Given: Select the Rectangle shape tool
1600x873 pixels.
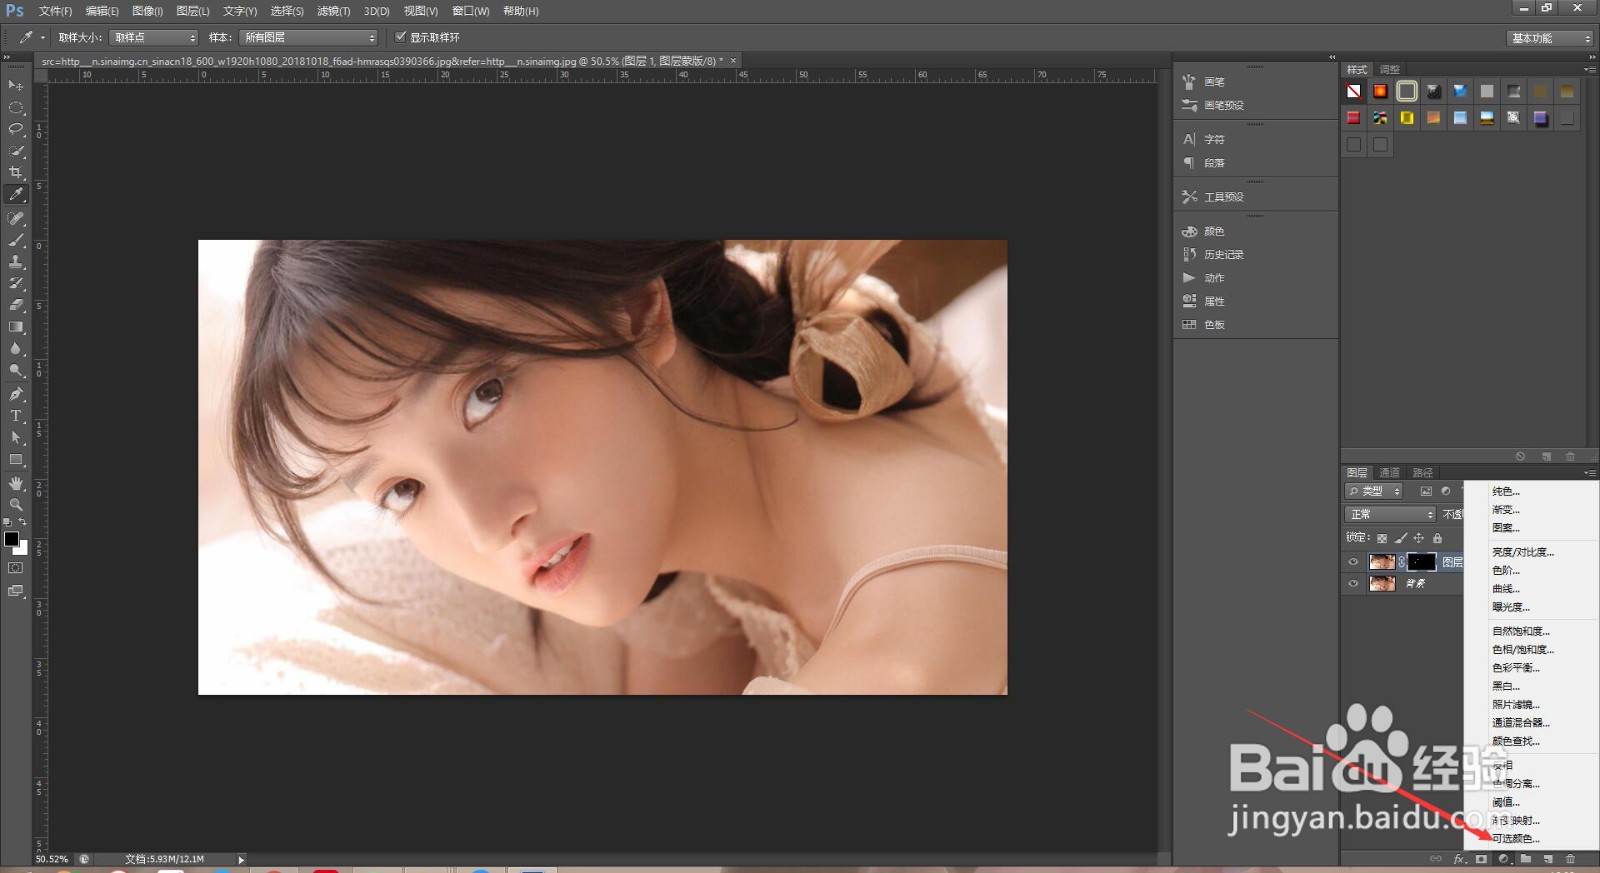Looking at the screenshot, I should pos(16,460).
